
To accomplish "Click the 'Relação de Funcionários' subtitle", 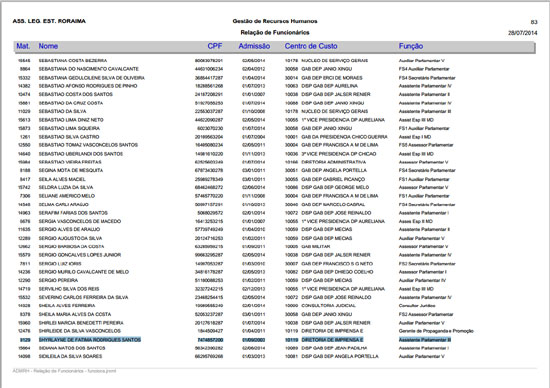I will click(275, 33).
